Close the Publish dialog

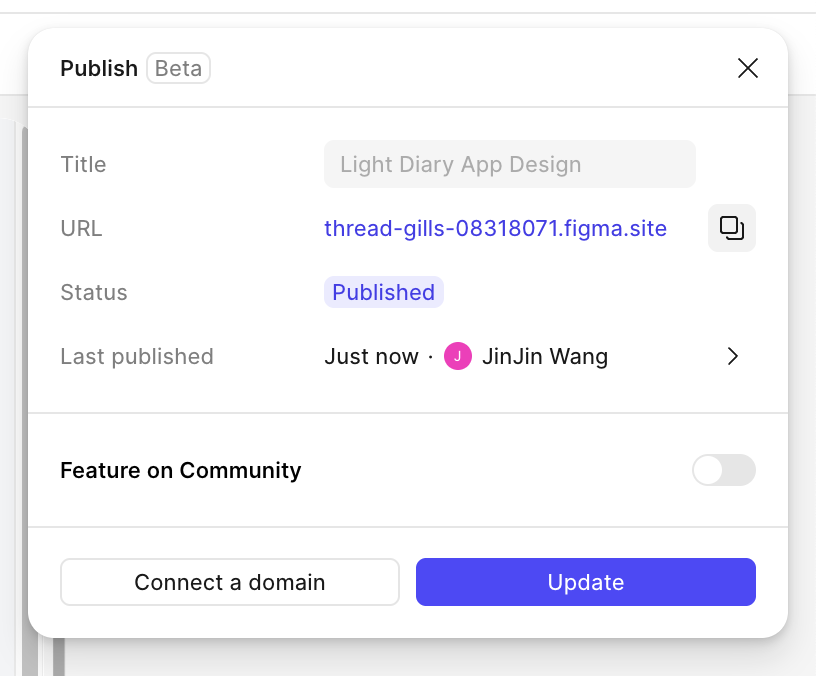click(747, 68)
